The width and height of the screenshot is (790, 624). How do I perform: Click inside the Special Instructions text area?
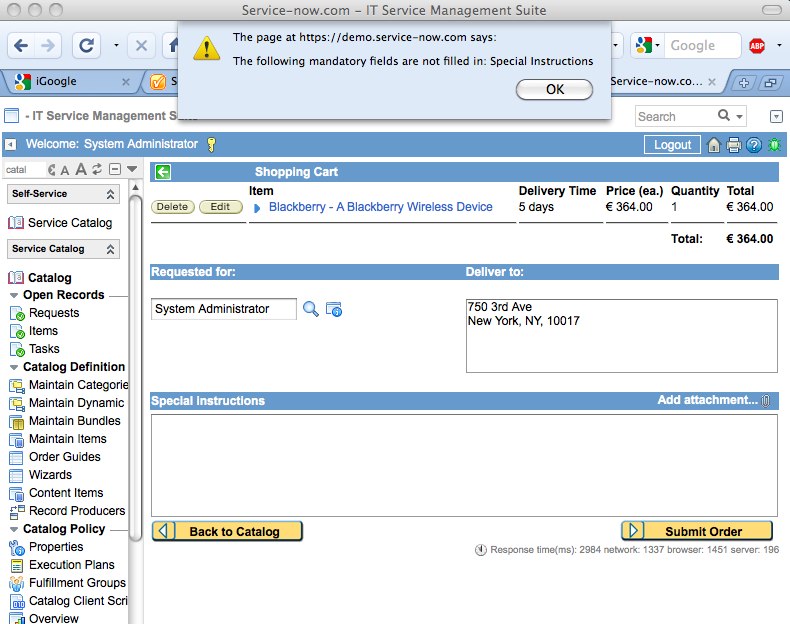(464, 465)
